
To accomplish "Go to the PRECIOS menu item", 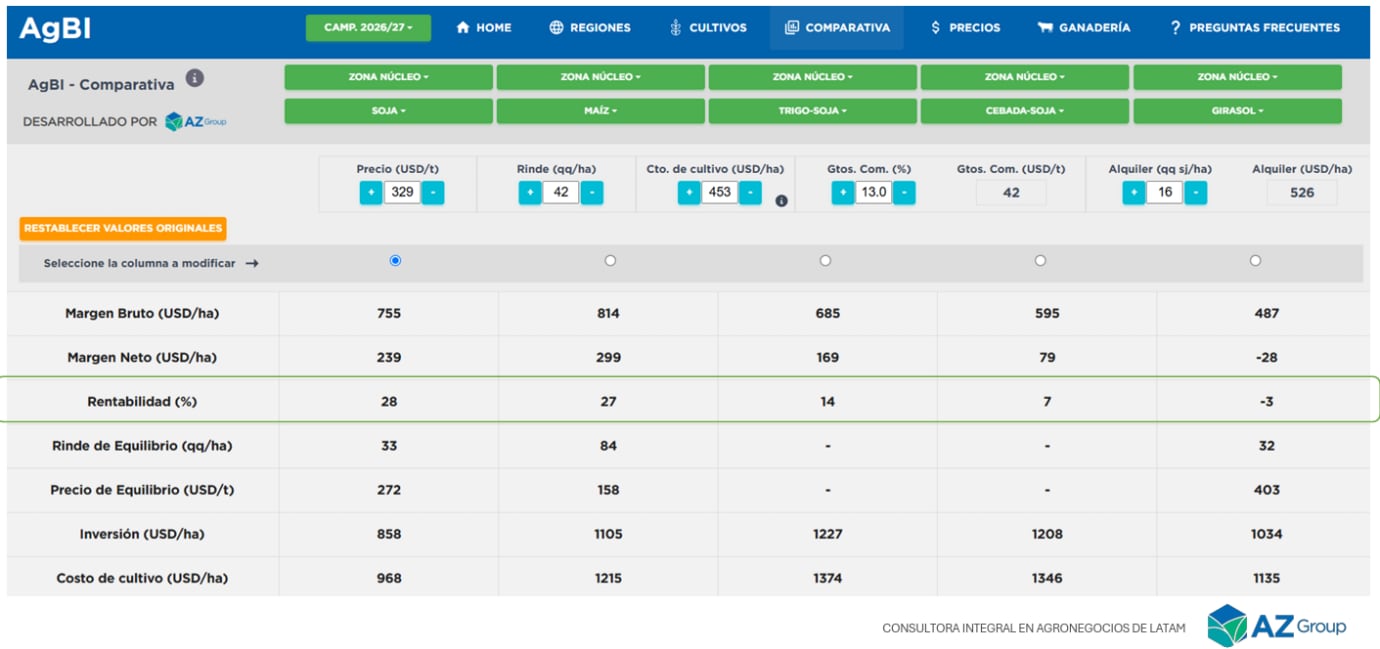I will pyautogui.click(x=965, y=28).
